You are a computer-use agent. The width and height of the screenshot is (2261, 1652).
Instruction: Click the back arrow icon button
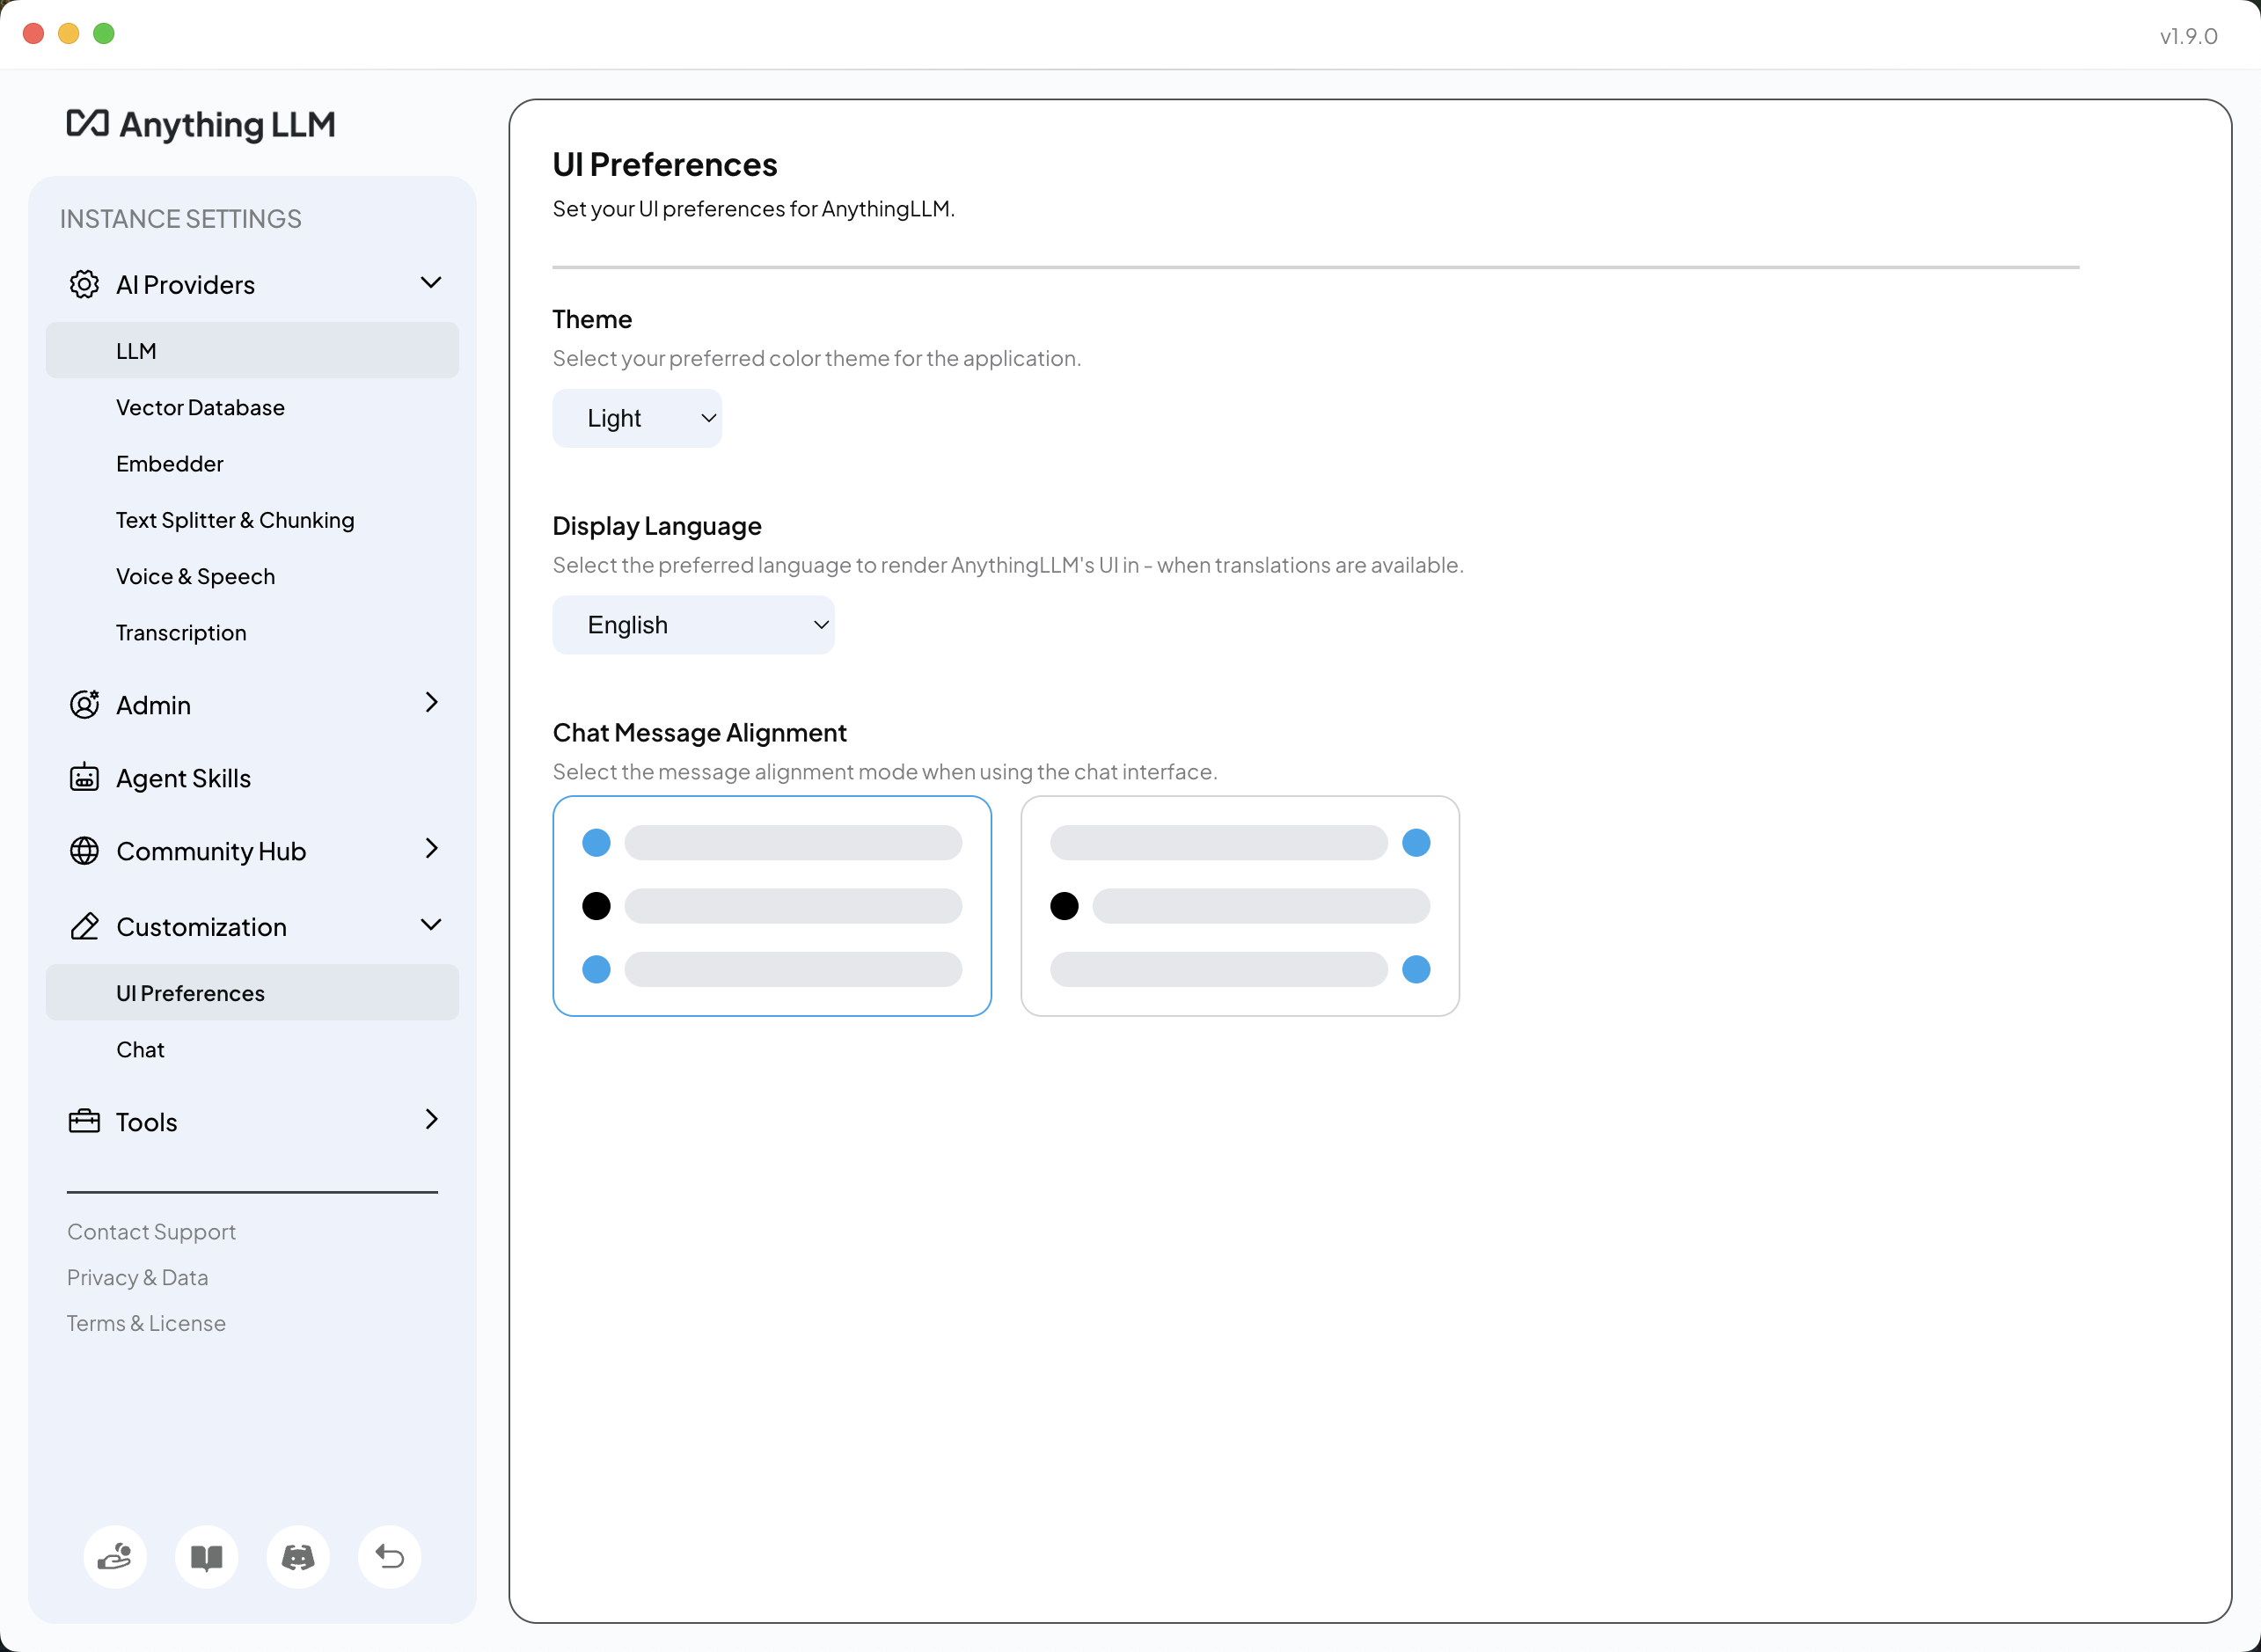(x=390, y=1557)
